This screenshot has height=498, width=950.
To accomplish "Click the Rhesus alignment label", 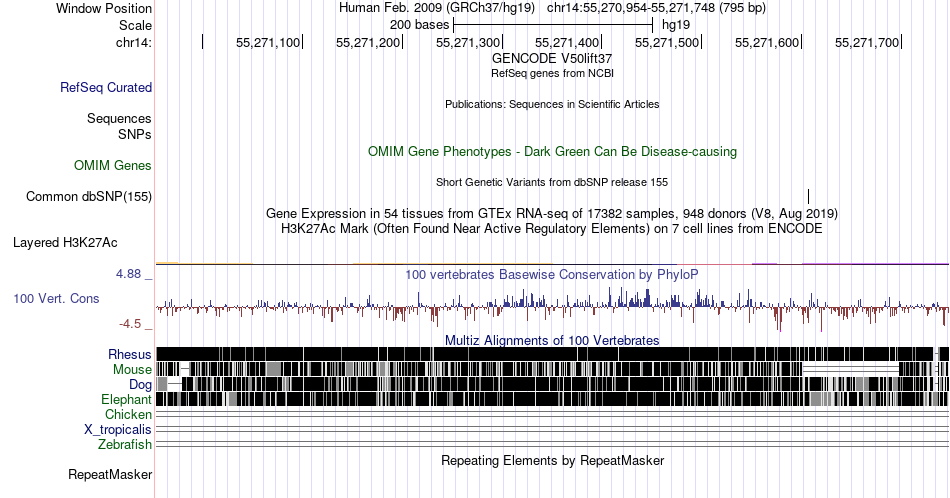I will tap(130, 354).
